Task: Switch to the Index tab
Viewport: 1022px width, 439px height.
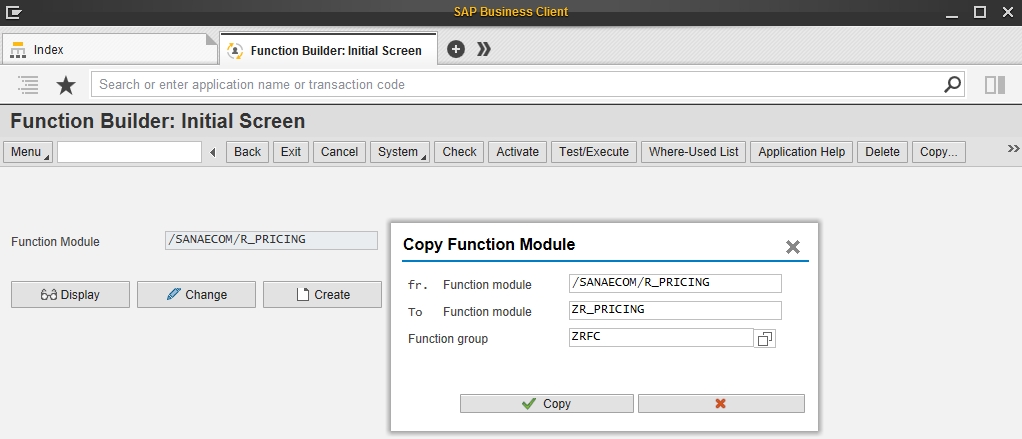Action: pos(110,50)
